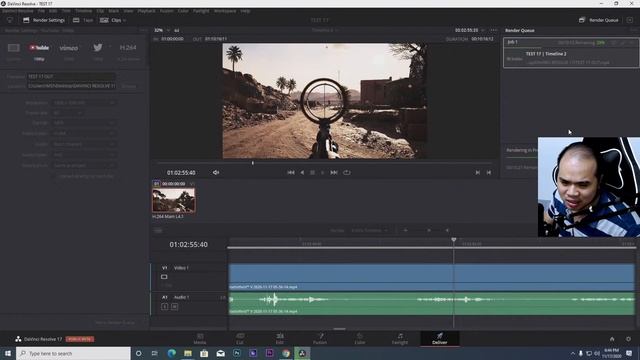
Task: Toggle the Render Queue panel button
Action: (x=598, y=20)
